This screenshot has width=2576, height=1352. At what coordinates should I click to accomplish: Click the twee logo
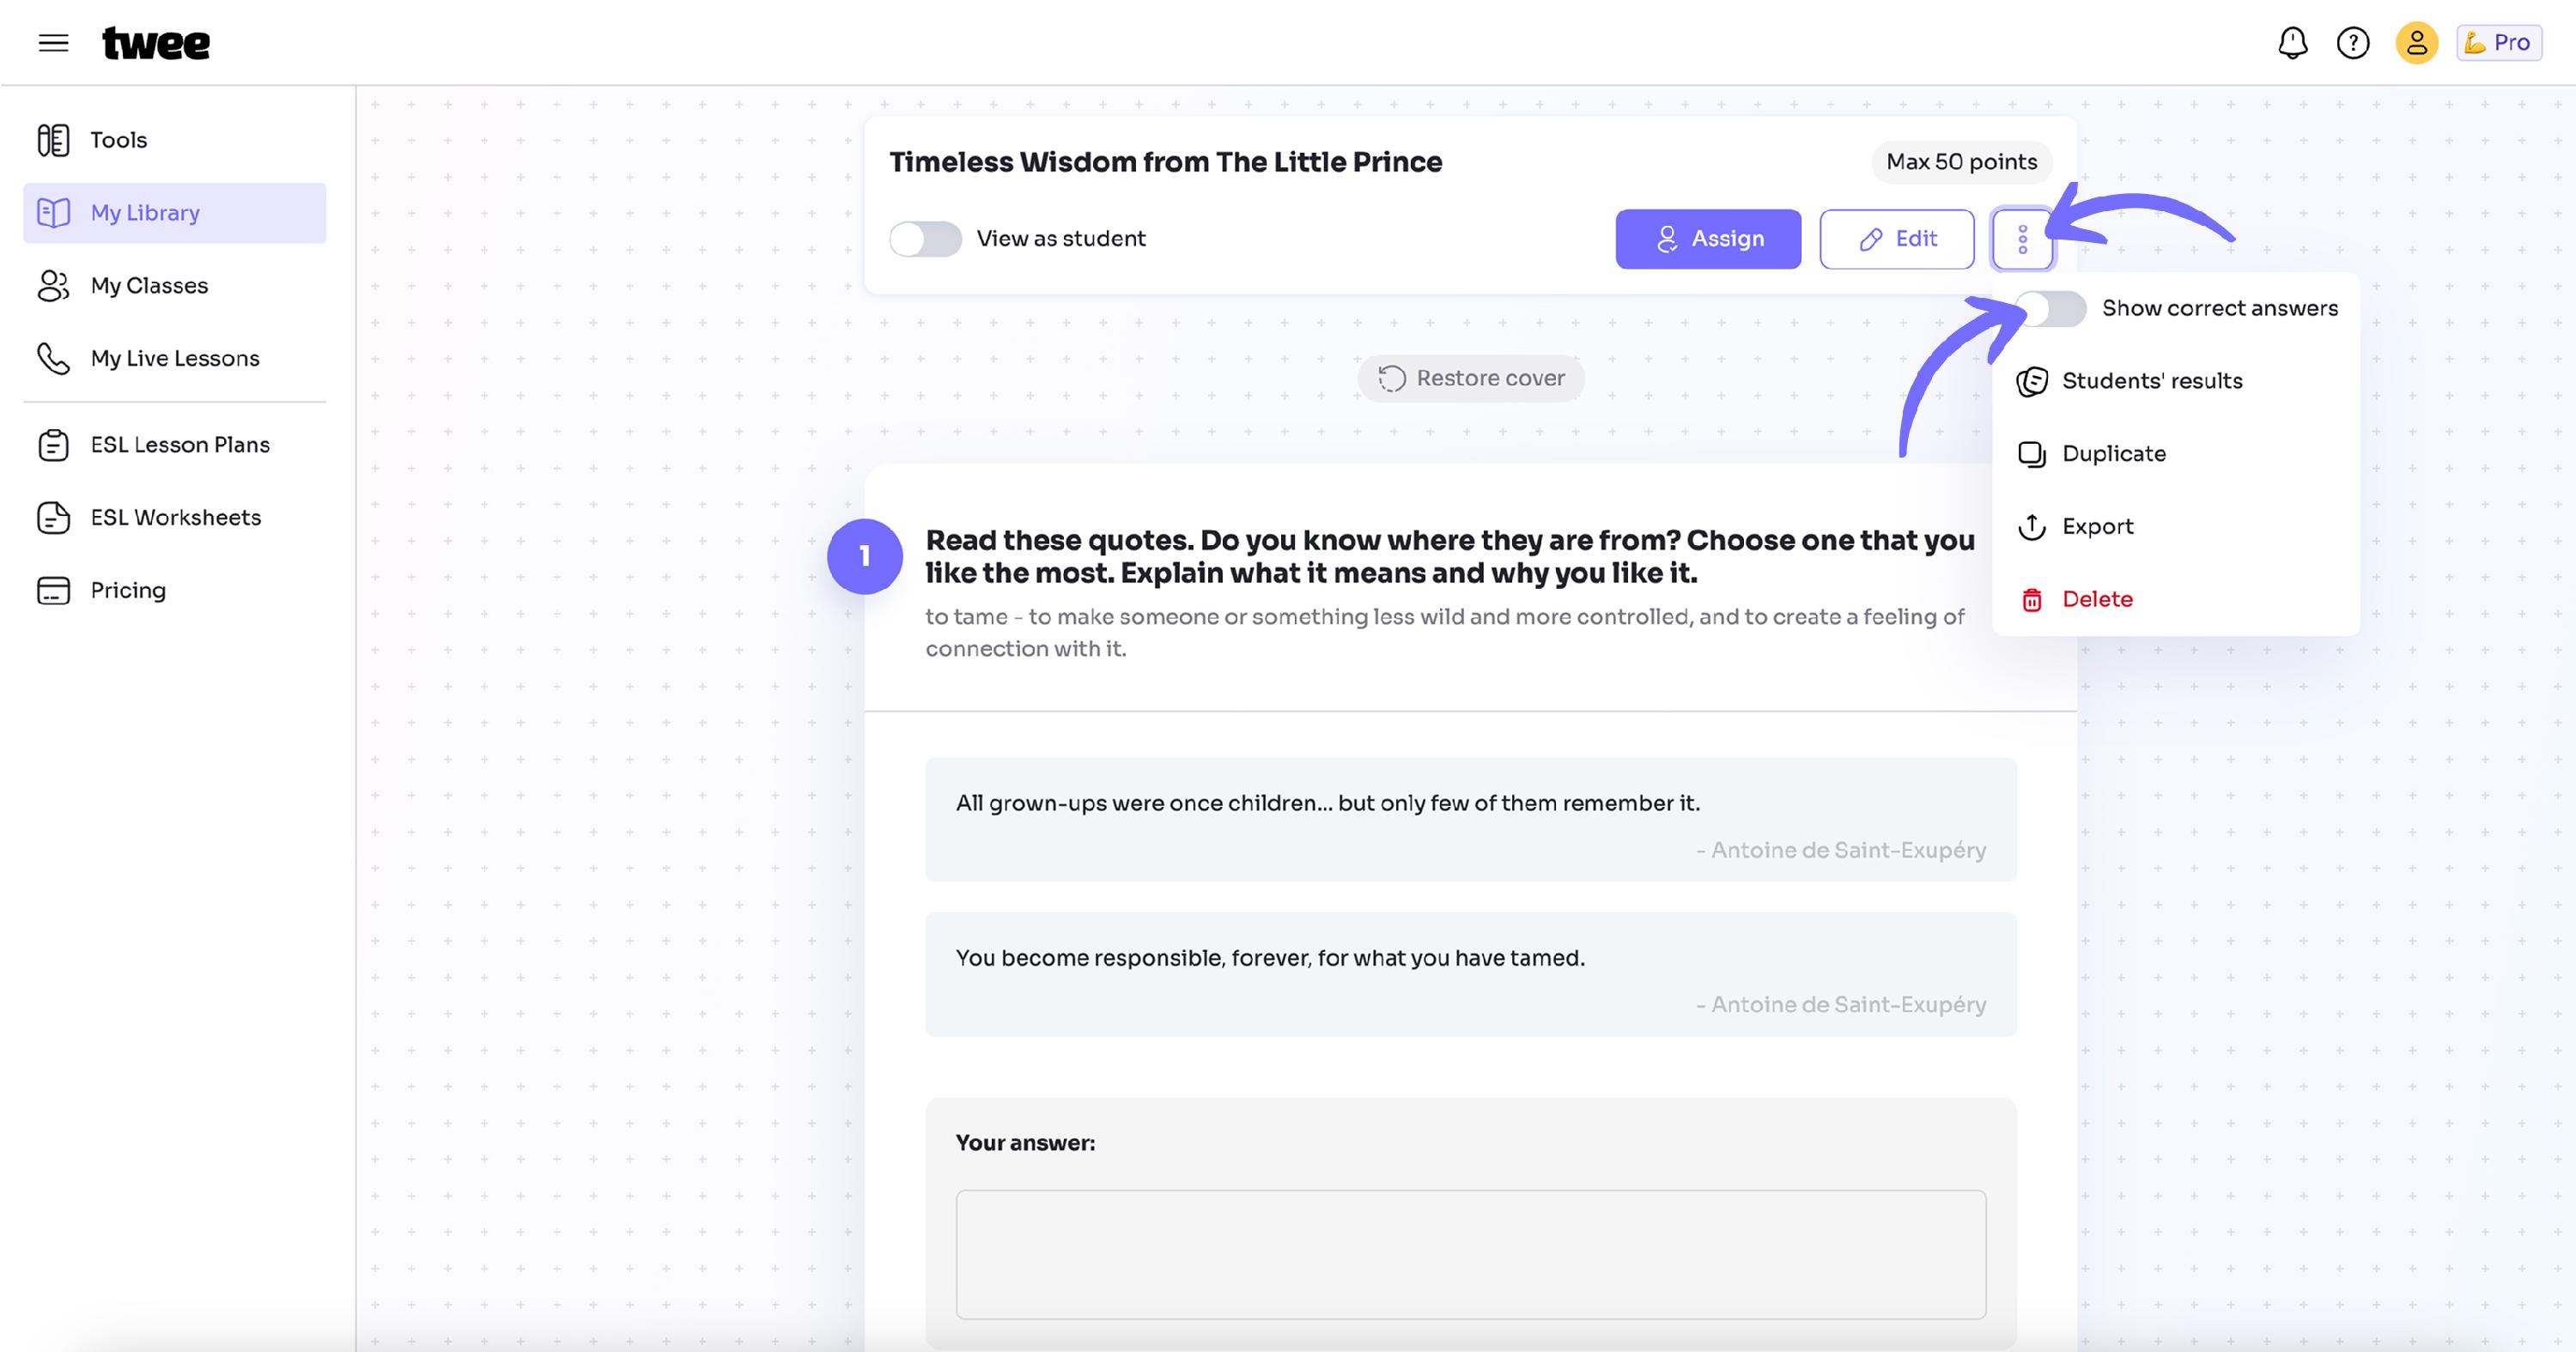click(156, 43)
